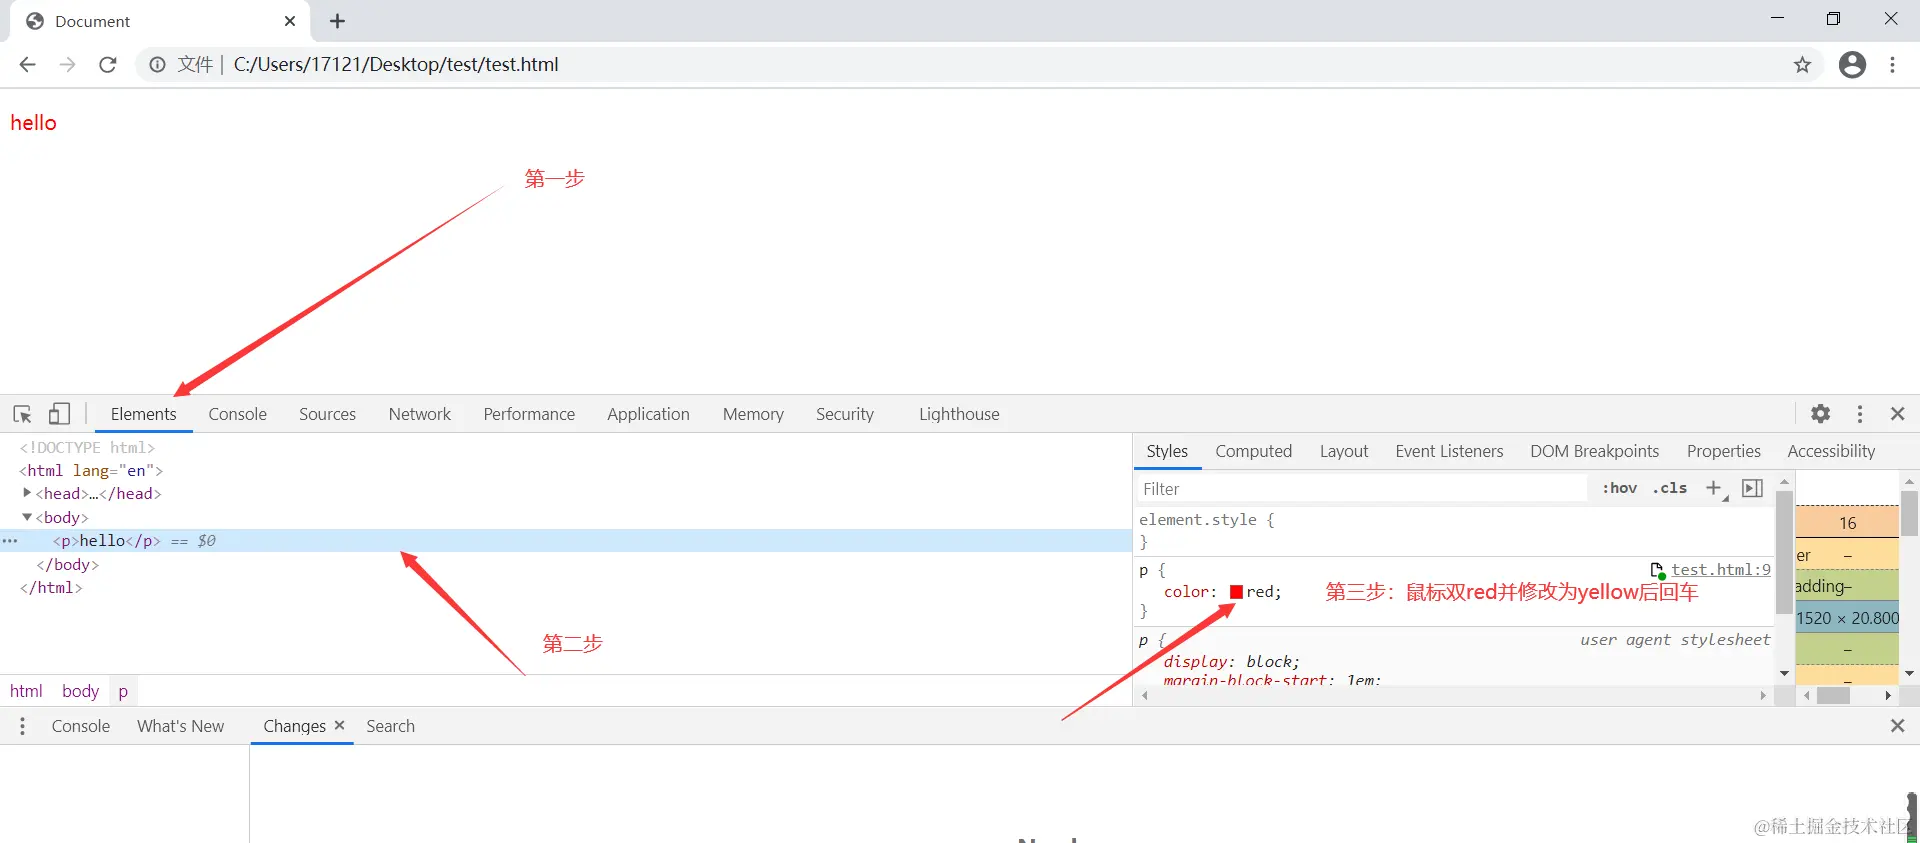This screenshot has height=843, width=1920.
Task: Open the What's New drawer tab
Action: tap(181, 726)
